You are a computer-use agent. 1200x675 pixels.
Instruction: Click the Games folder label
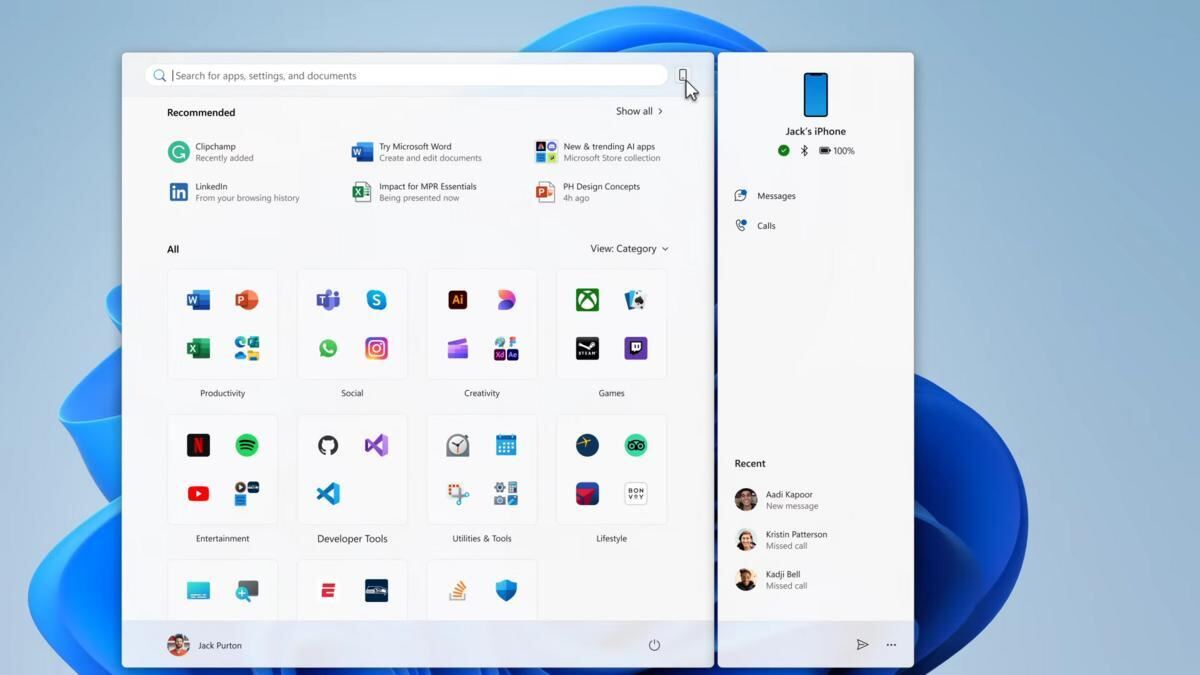click(x=611, y=393)
